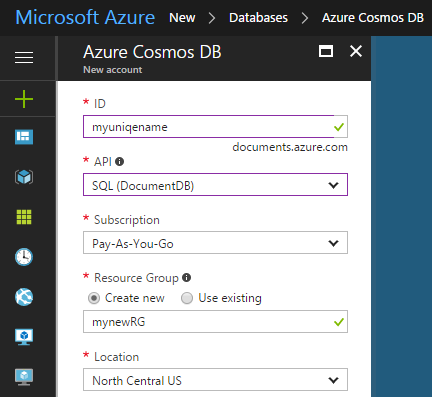Open the classic Virtual machines gray monitor icon
Image resolution: width=432 pixels, height=397 pixels.
tap(24, 377)
